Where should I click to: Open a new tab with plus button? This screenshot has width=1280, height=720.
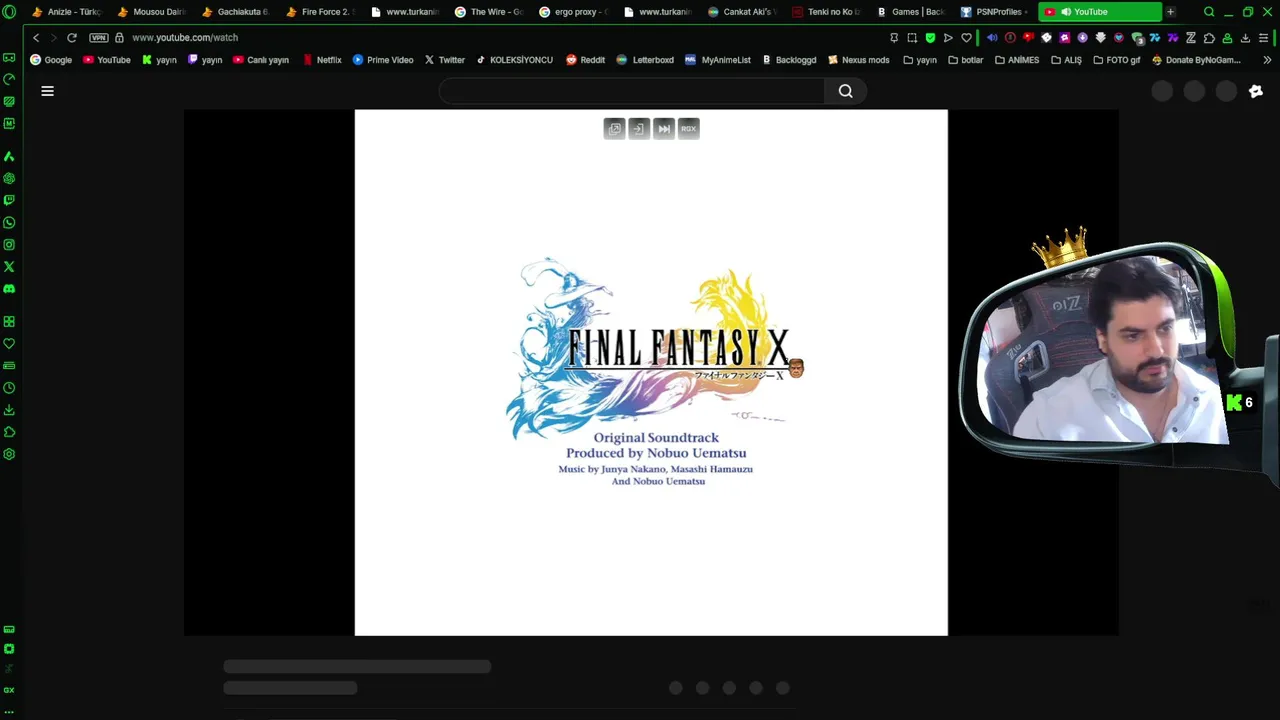click(x=1170, y=12)
